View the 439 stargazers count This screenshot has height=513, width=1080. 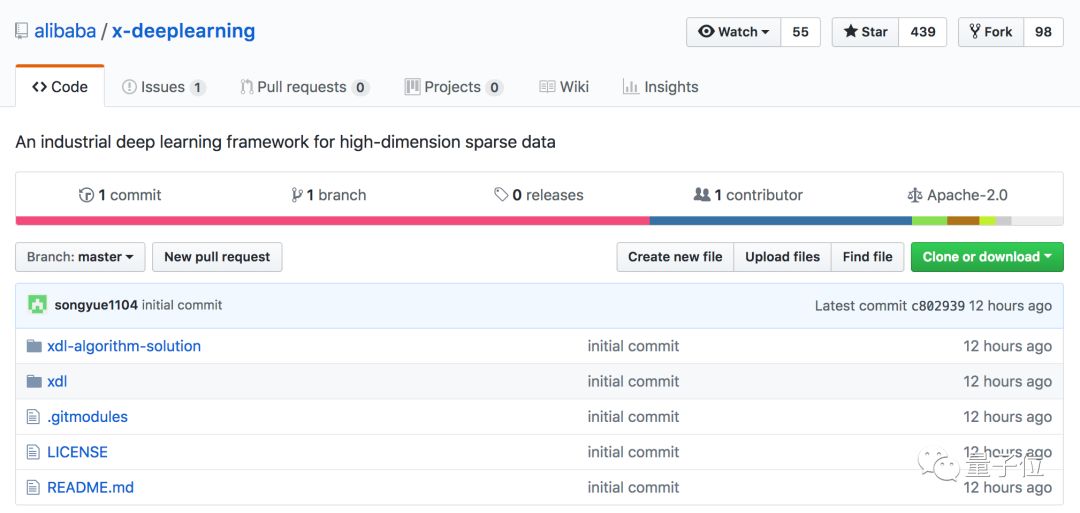tap(922, 32)
